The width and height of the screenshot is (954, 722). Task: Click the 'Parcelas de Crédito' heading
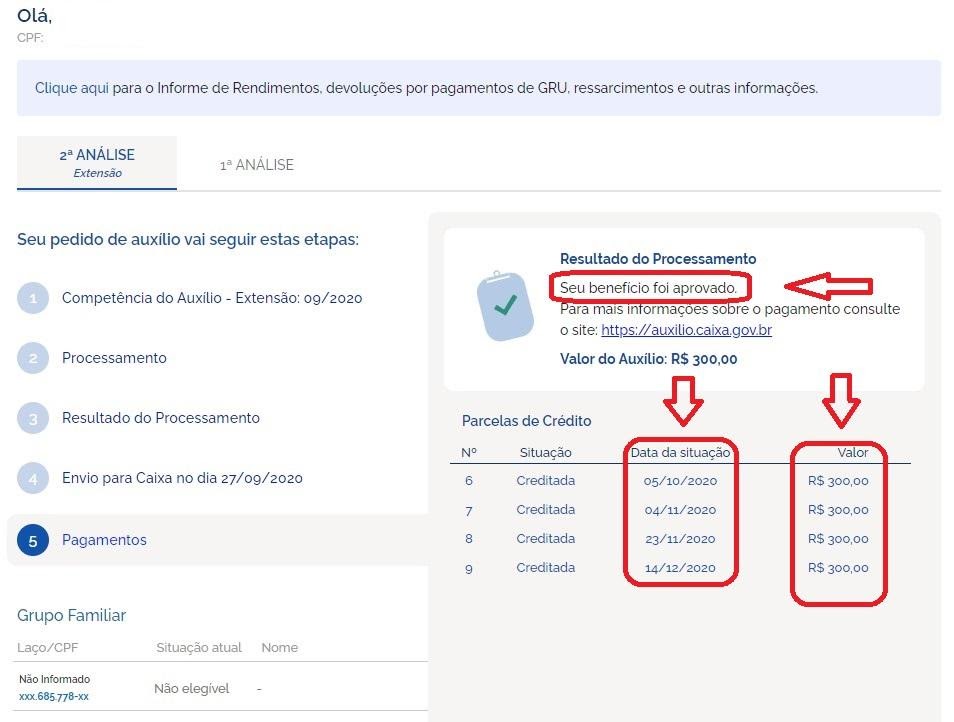526,421
